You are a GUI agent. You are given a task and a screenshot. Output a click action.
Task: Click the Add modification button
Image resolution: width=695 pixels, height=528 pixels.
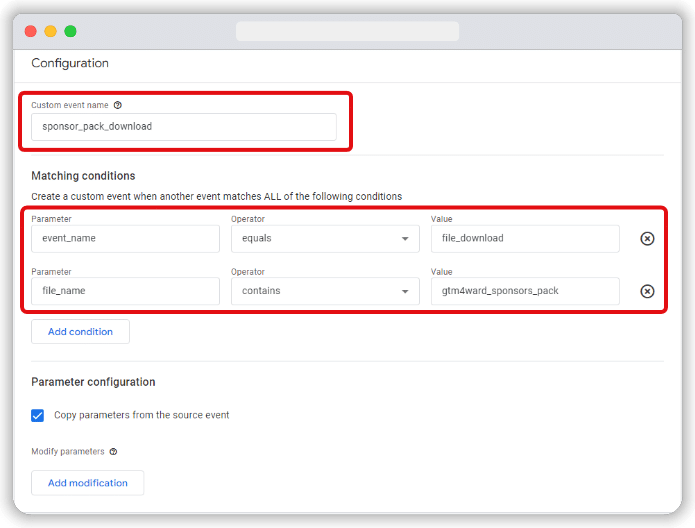(x=88, y=483)
